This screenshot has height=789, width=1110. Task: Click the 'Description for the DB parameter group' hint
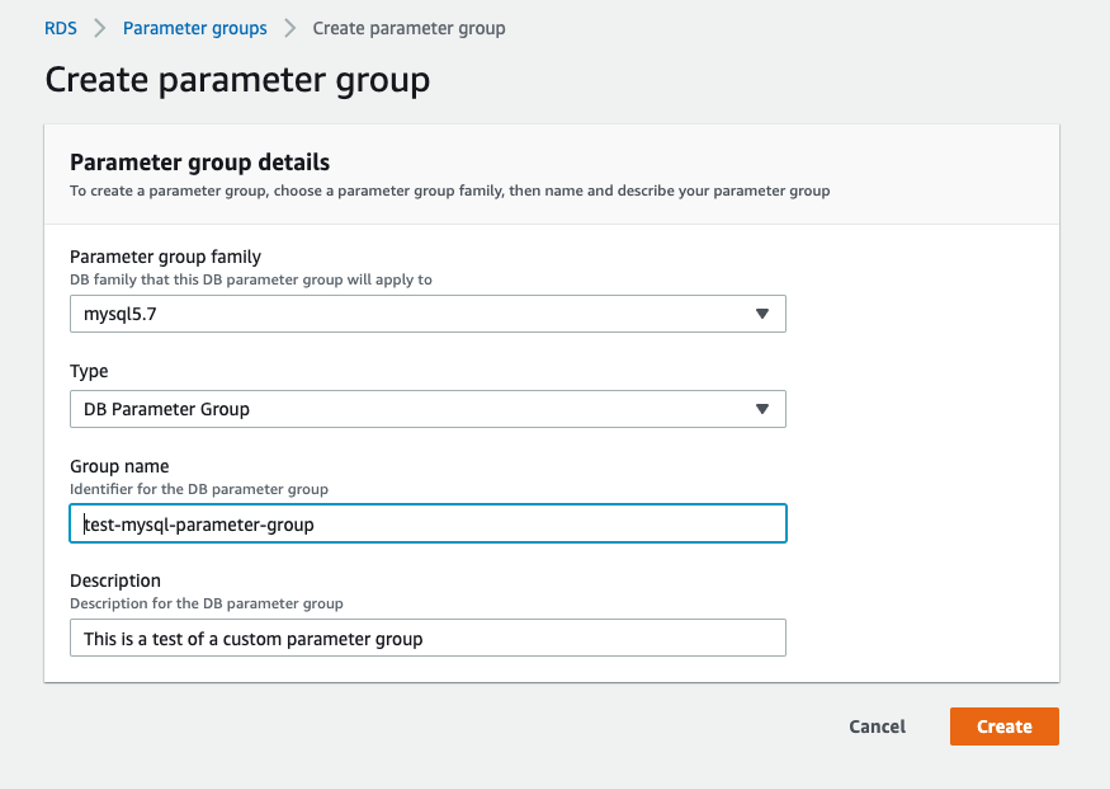click(206, 604)
